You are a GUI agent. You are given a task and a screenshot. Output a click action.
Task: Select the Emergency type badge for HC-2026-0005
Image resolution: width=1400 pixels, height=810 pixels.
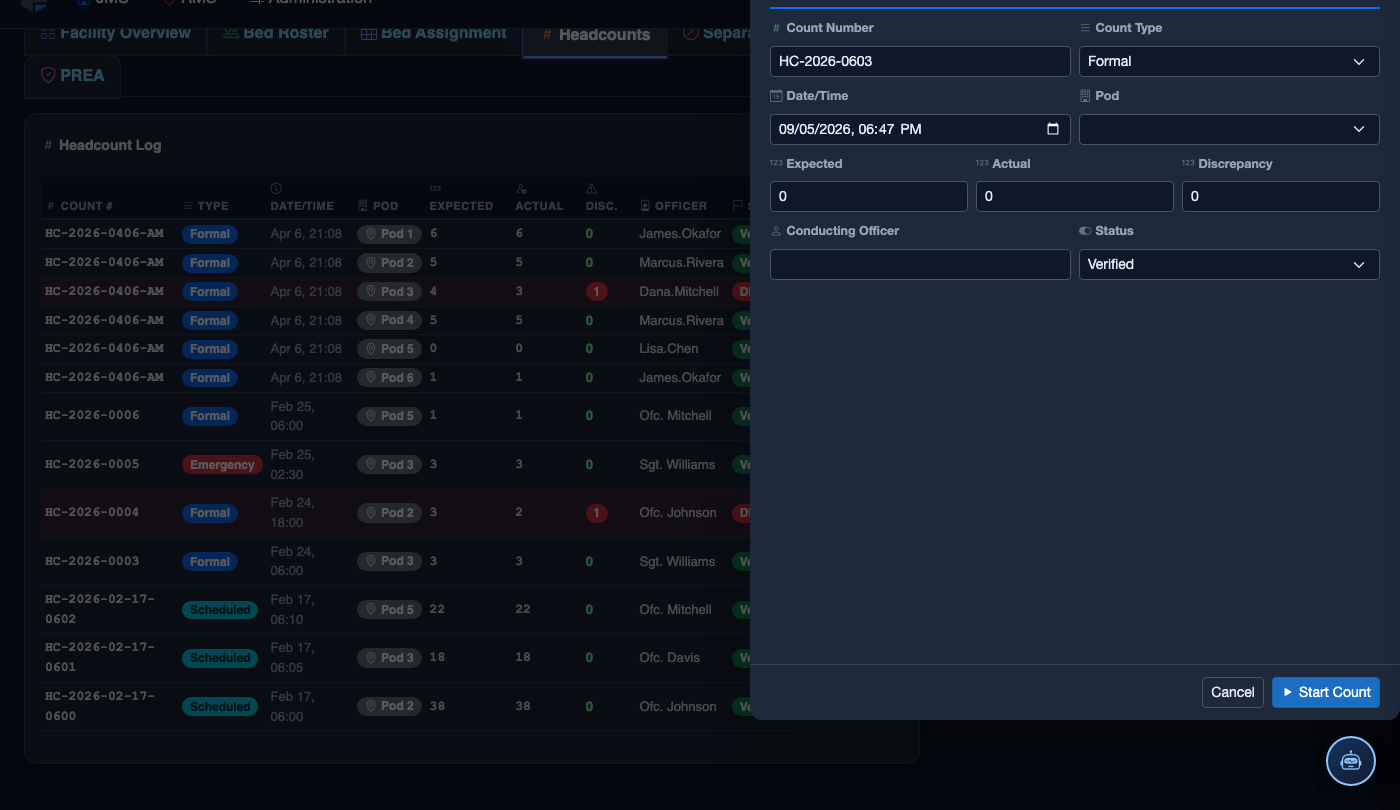(222, 465)
